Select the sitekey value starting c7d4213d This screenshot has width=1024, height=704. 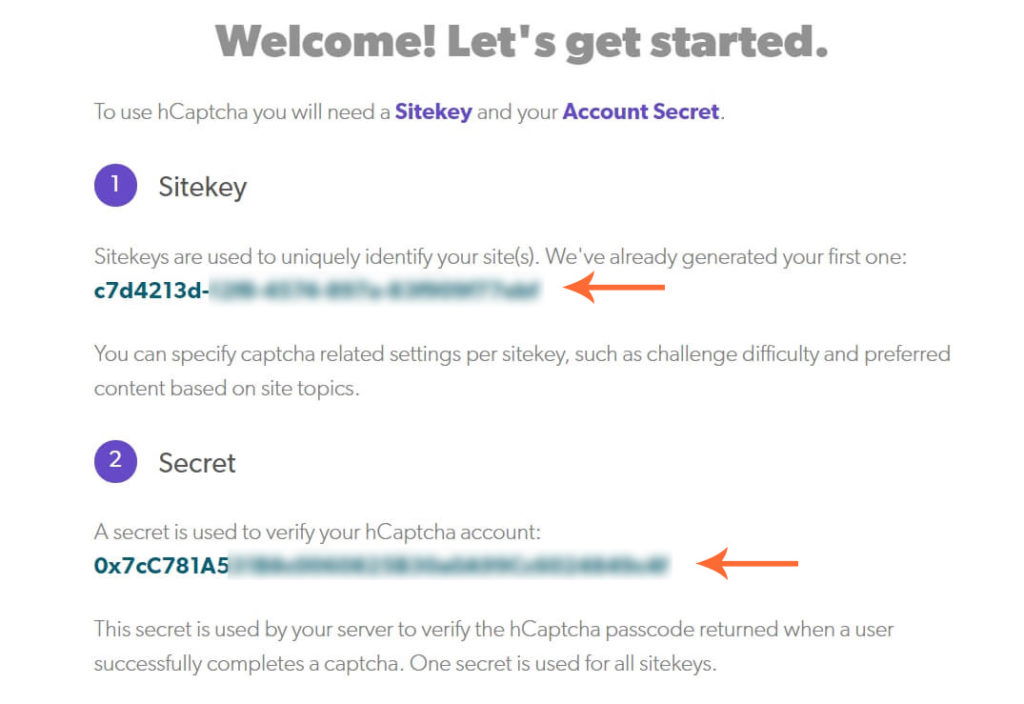coord(317,290)
